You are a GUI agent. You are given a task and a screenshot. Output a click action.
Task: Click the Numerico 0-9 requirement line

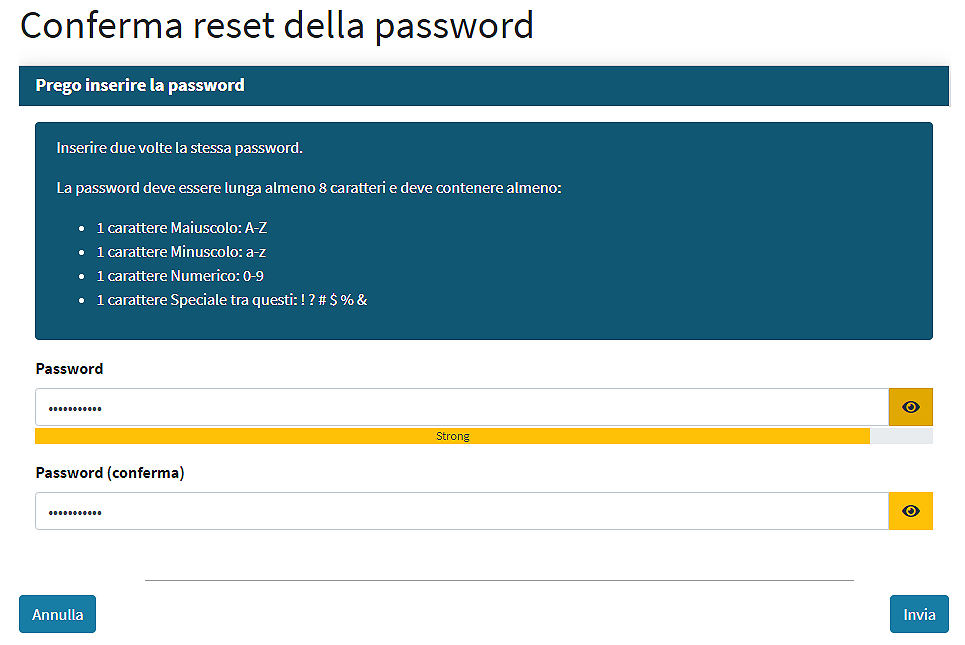[x=180, y=276]
